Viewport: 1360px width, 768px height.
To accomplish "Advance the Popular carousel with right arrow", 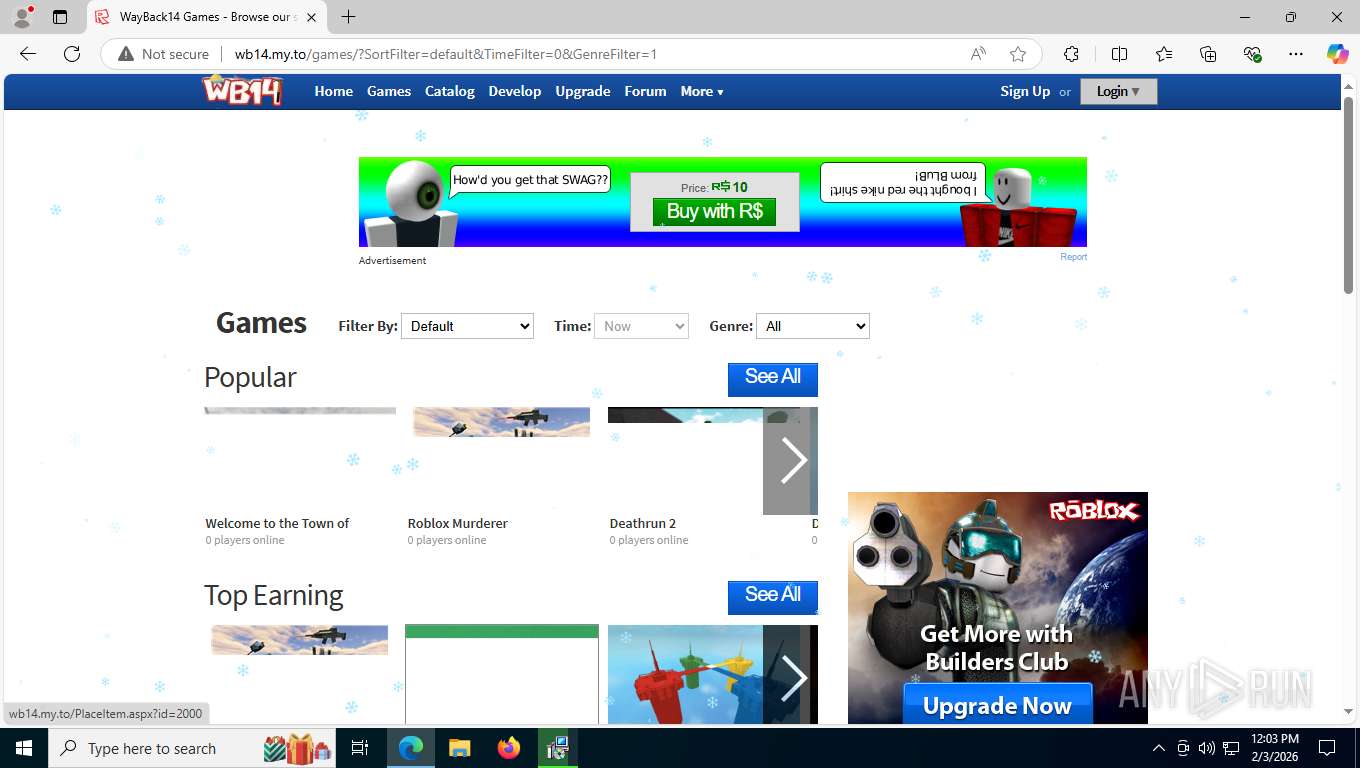I will [x=790, y=461].
